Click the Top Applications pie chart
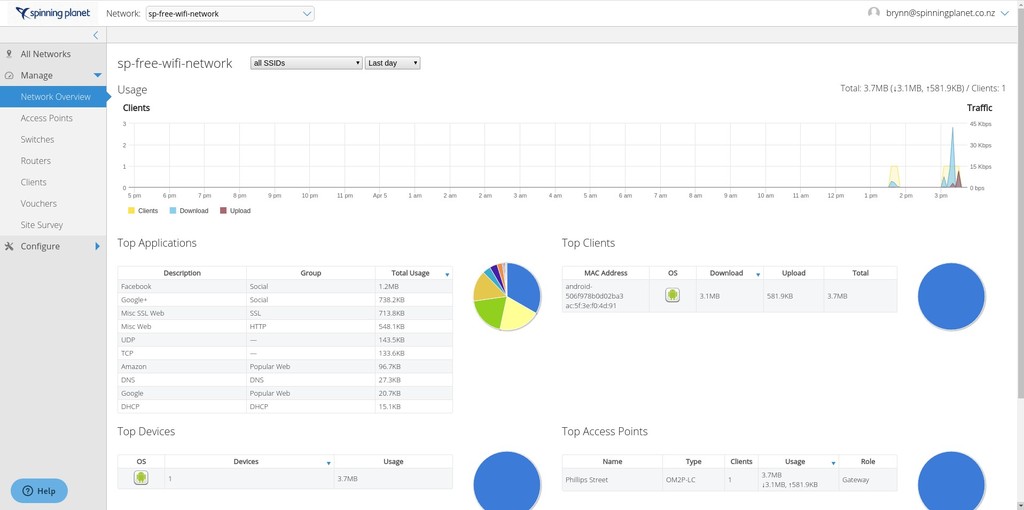Screen dimensions: 1024x510 [506, 297]
